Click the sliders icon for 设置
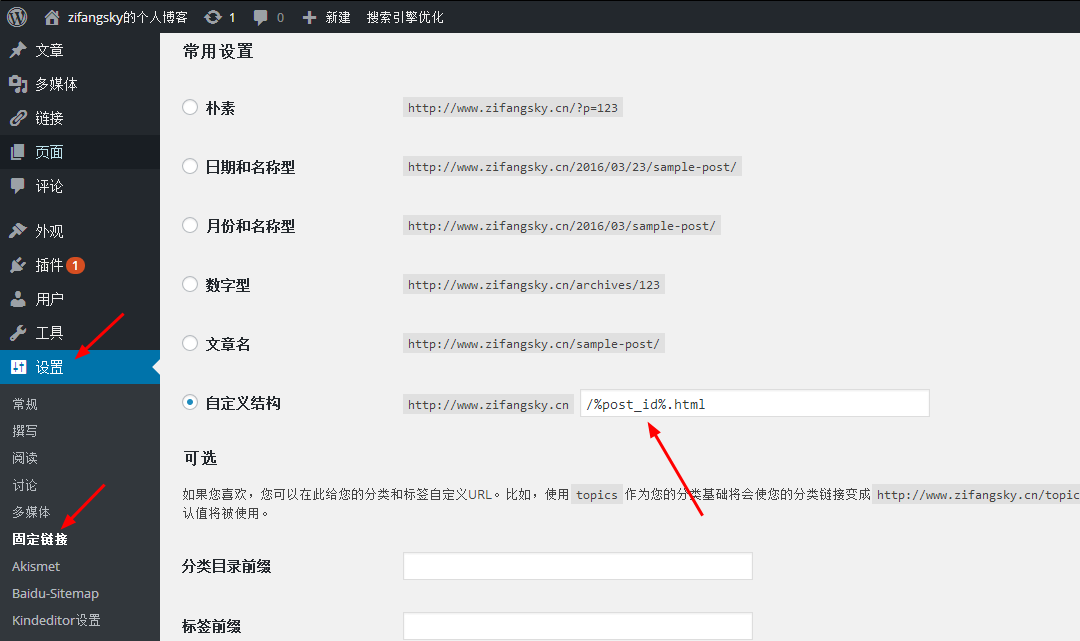The height and width of the screenshot is (641, 1080). pyautogui.click(x=19, y=367)
